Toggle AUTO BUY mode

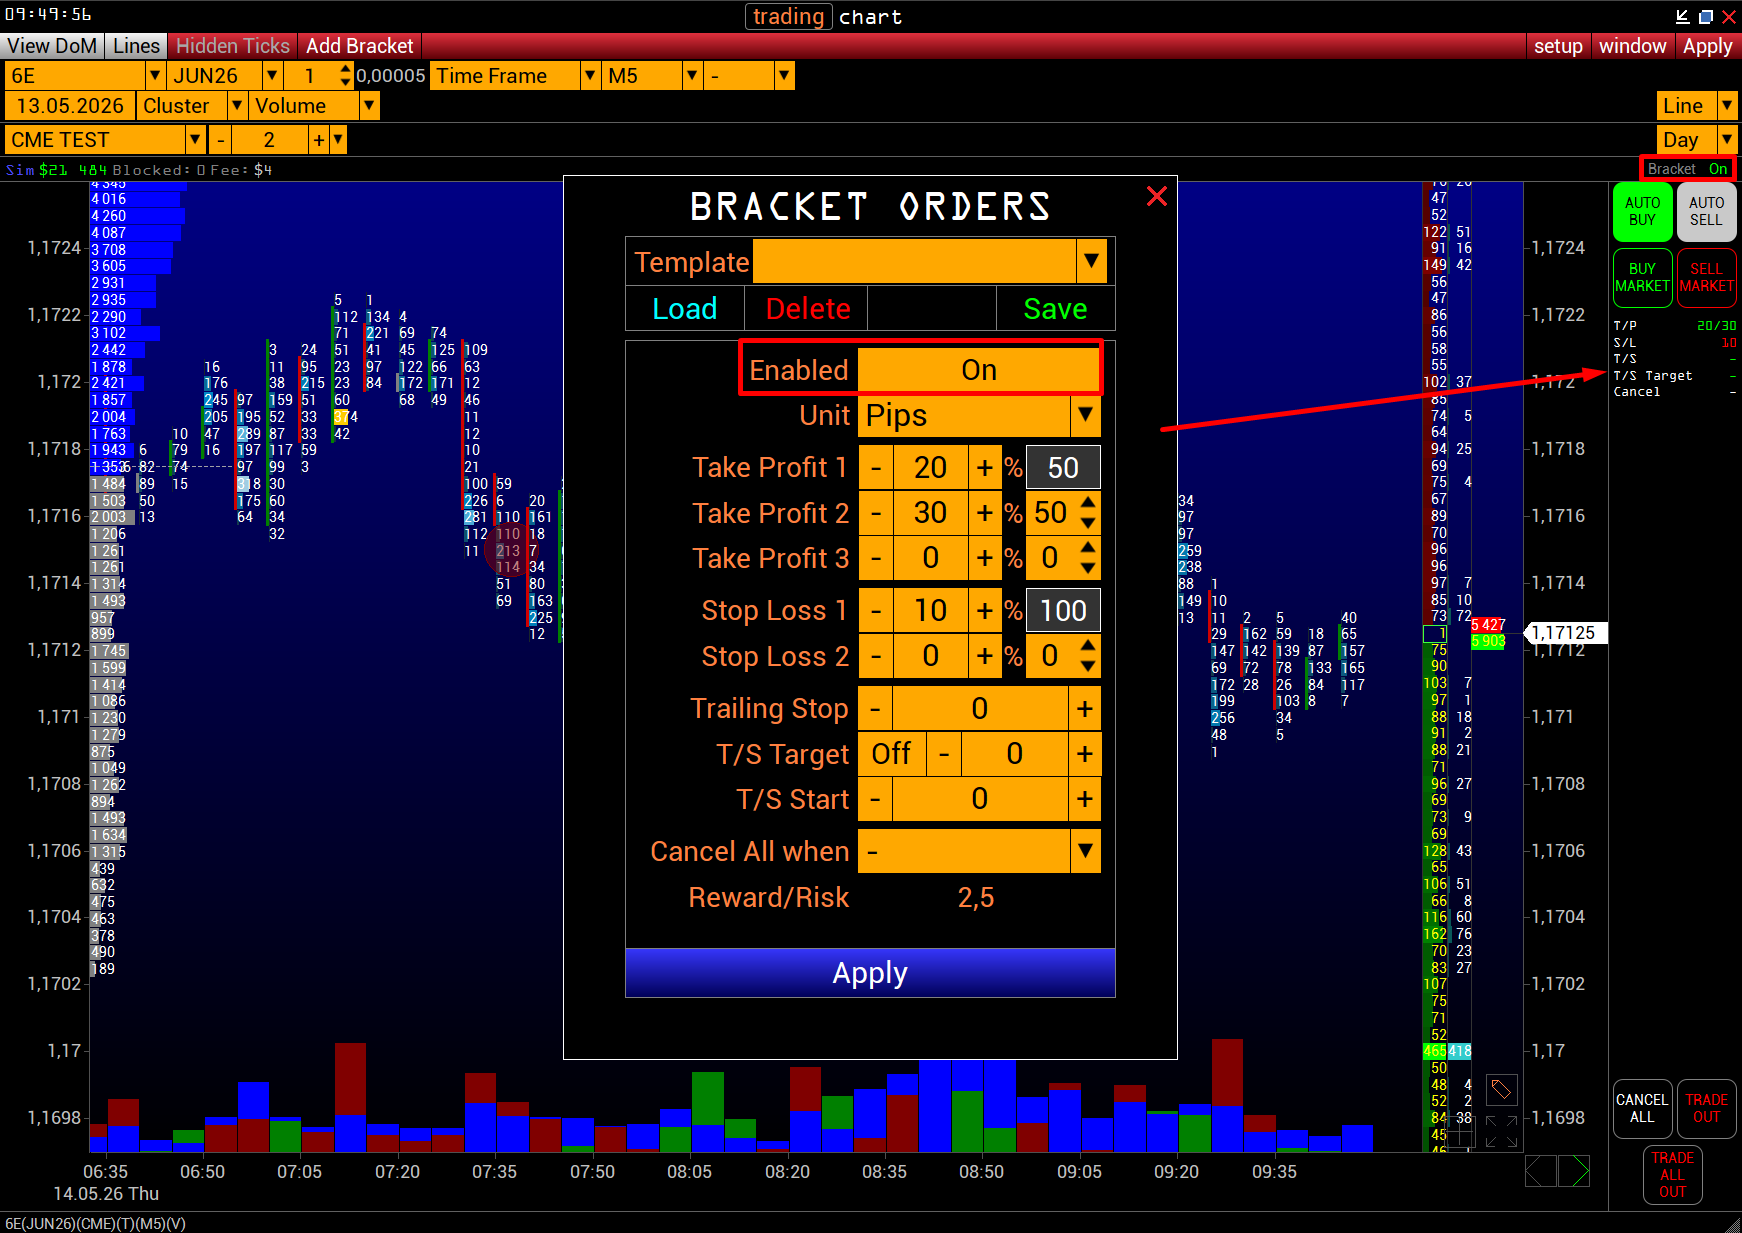click(x=1642, y=211)
